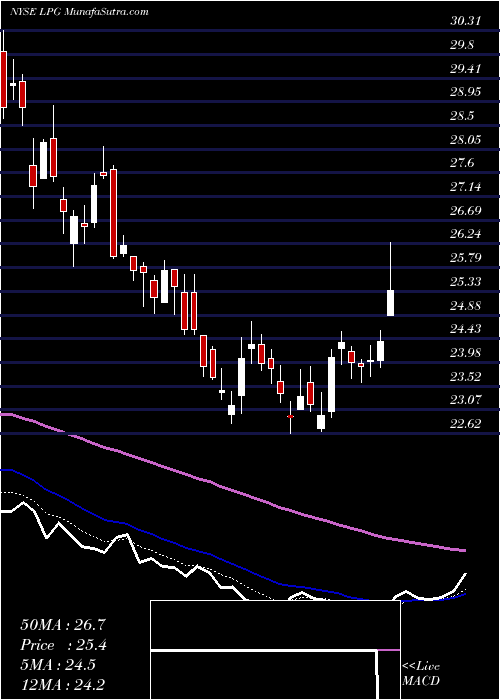Click the 24.43 price axis label

(x=465, y=329)
